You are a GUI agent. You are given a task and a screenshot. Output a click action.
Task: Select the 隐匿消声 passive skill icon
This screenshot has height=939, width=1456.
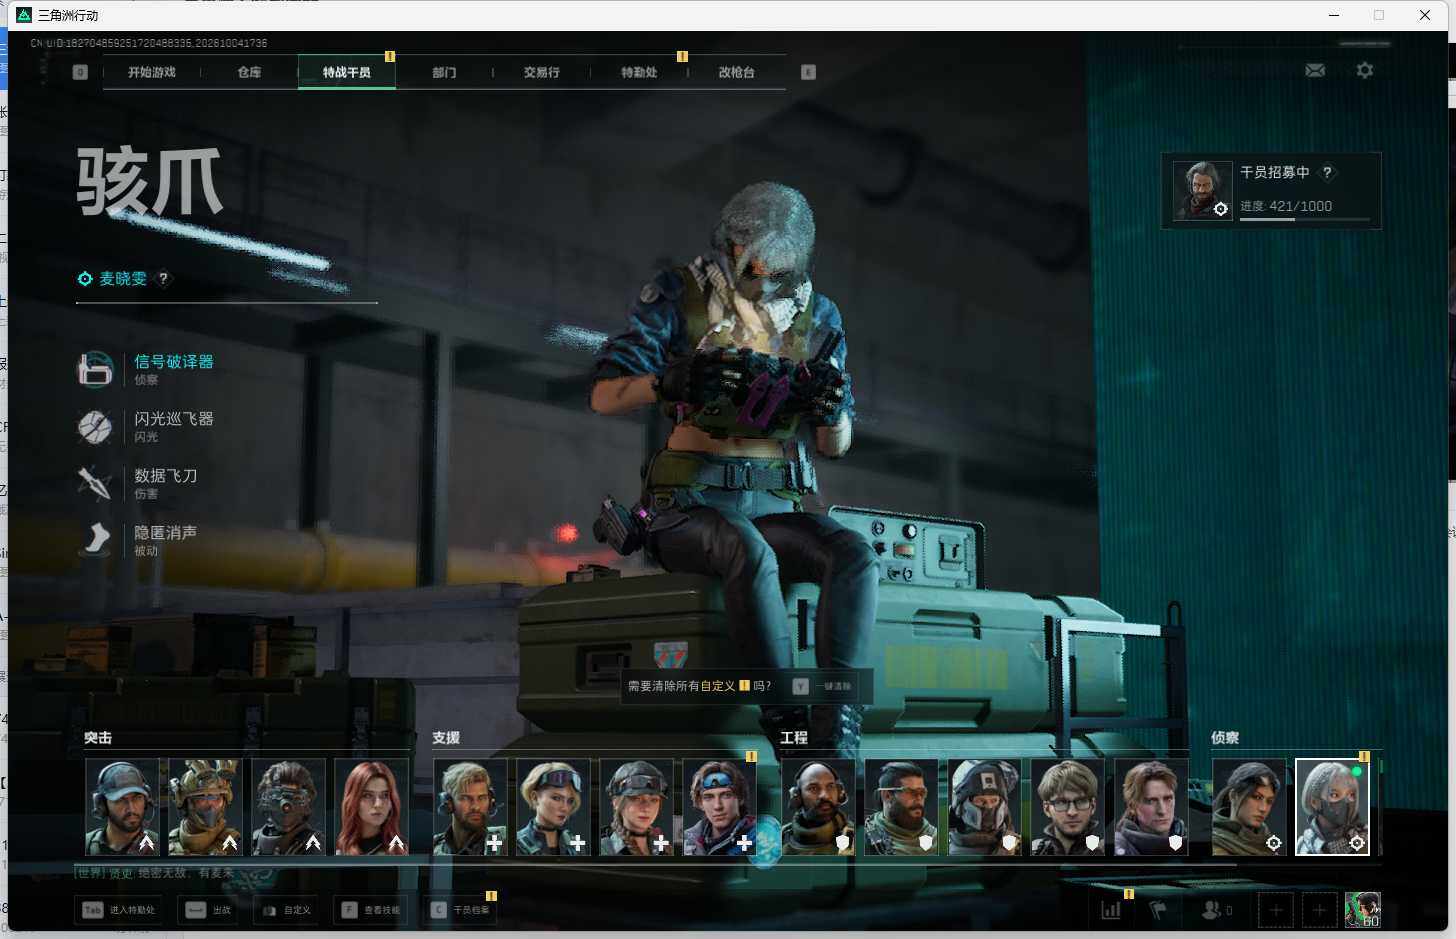tap(95, 540)
